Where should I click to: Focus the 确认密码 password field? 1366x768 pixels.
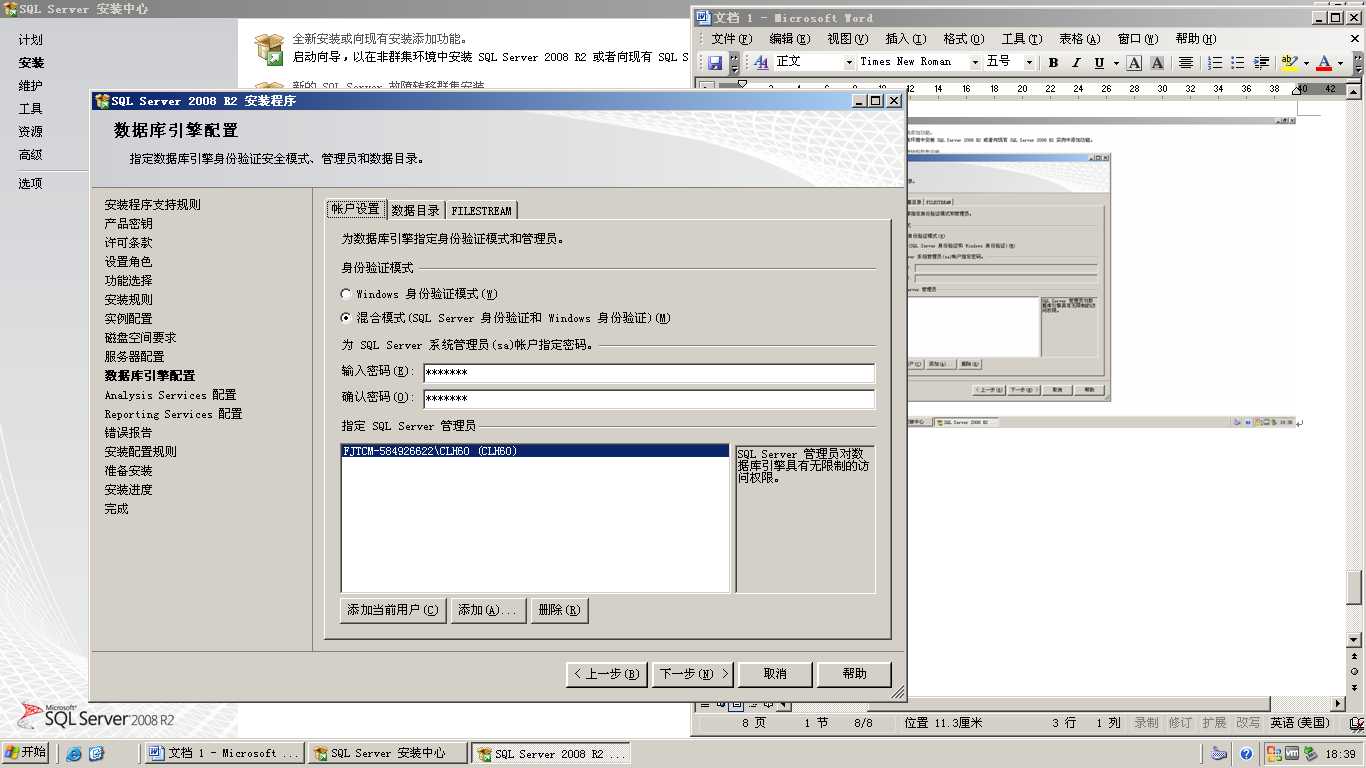pyautogui.click(x=649, y=399)
